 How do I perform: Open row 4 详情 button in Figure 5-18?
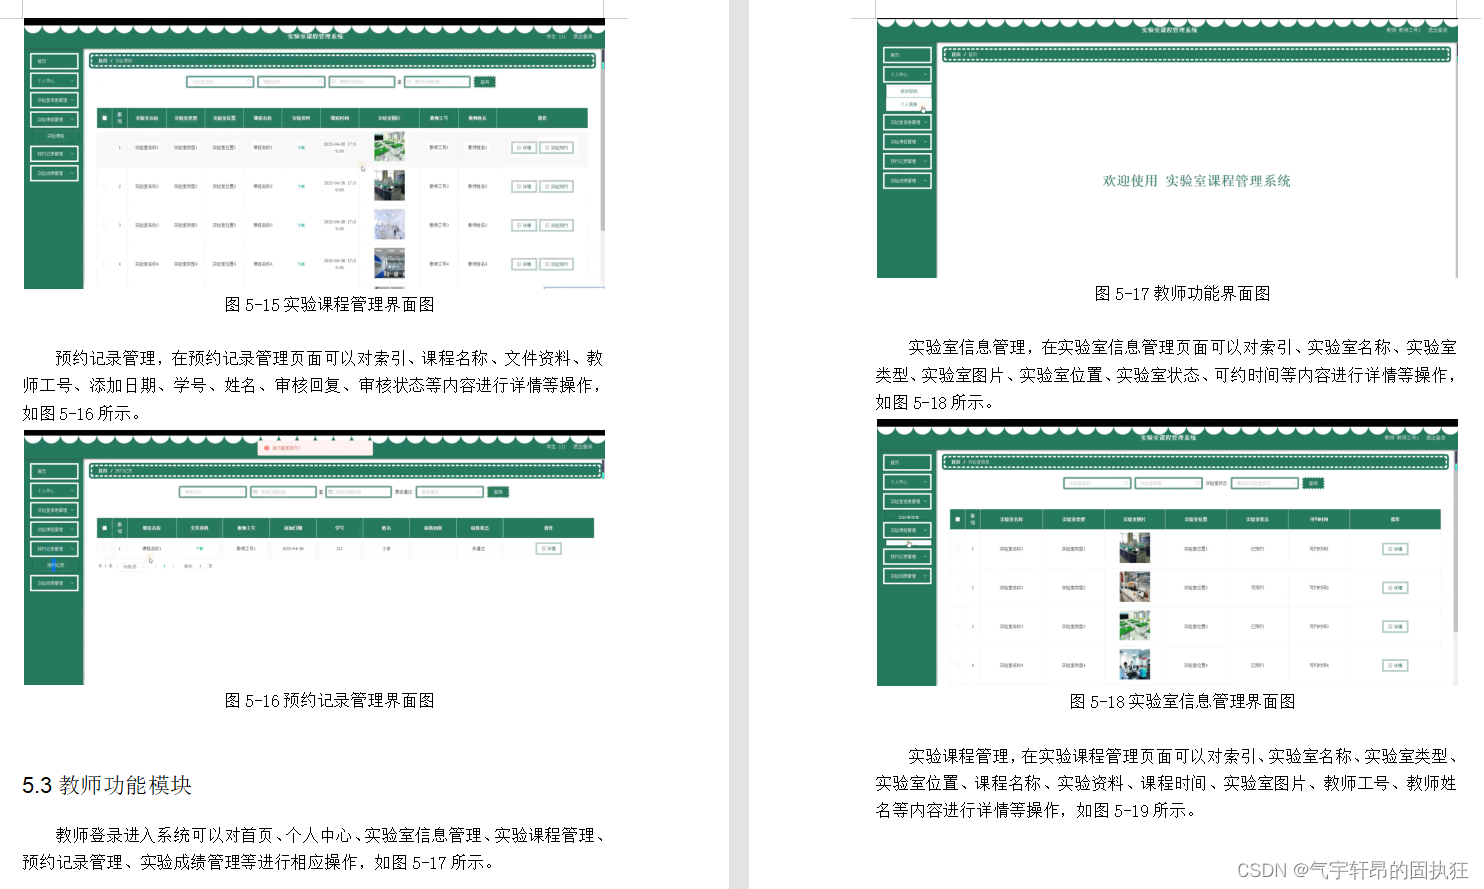pos(1395,665)
